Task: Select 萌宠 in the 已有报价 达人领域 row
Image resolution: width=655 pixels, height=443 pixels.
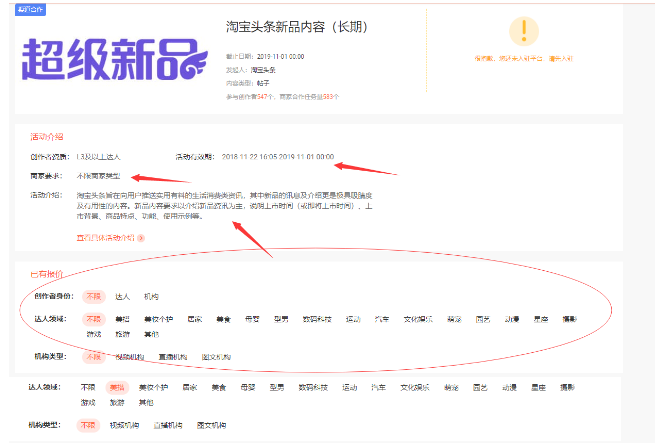Action: [x=454, y=319]
